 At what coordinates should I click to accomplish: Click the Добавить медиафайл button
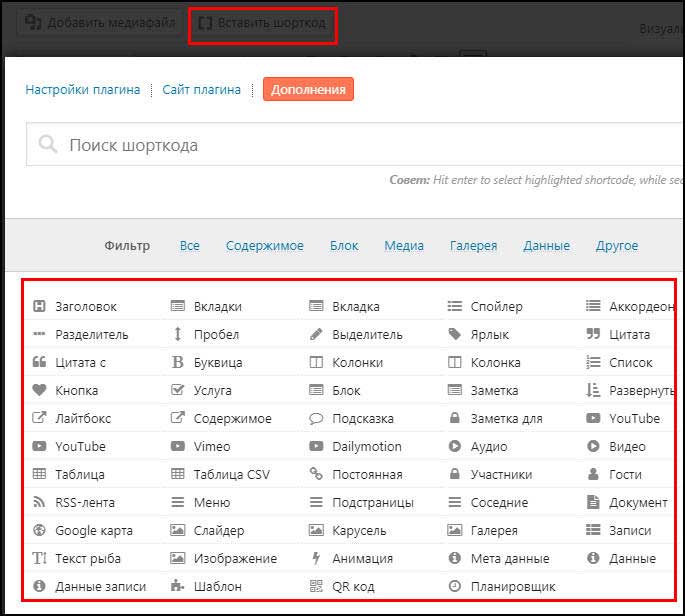(x=100, y=22)
